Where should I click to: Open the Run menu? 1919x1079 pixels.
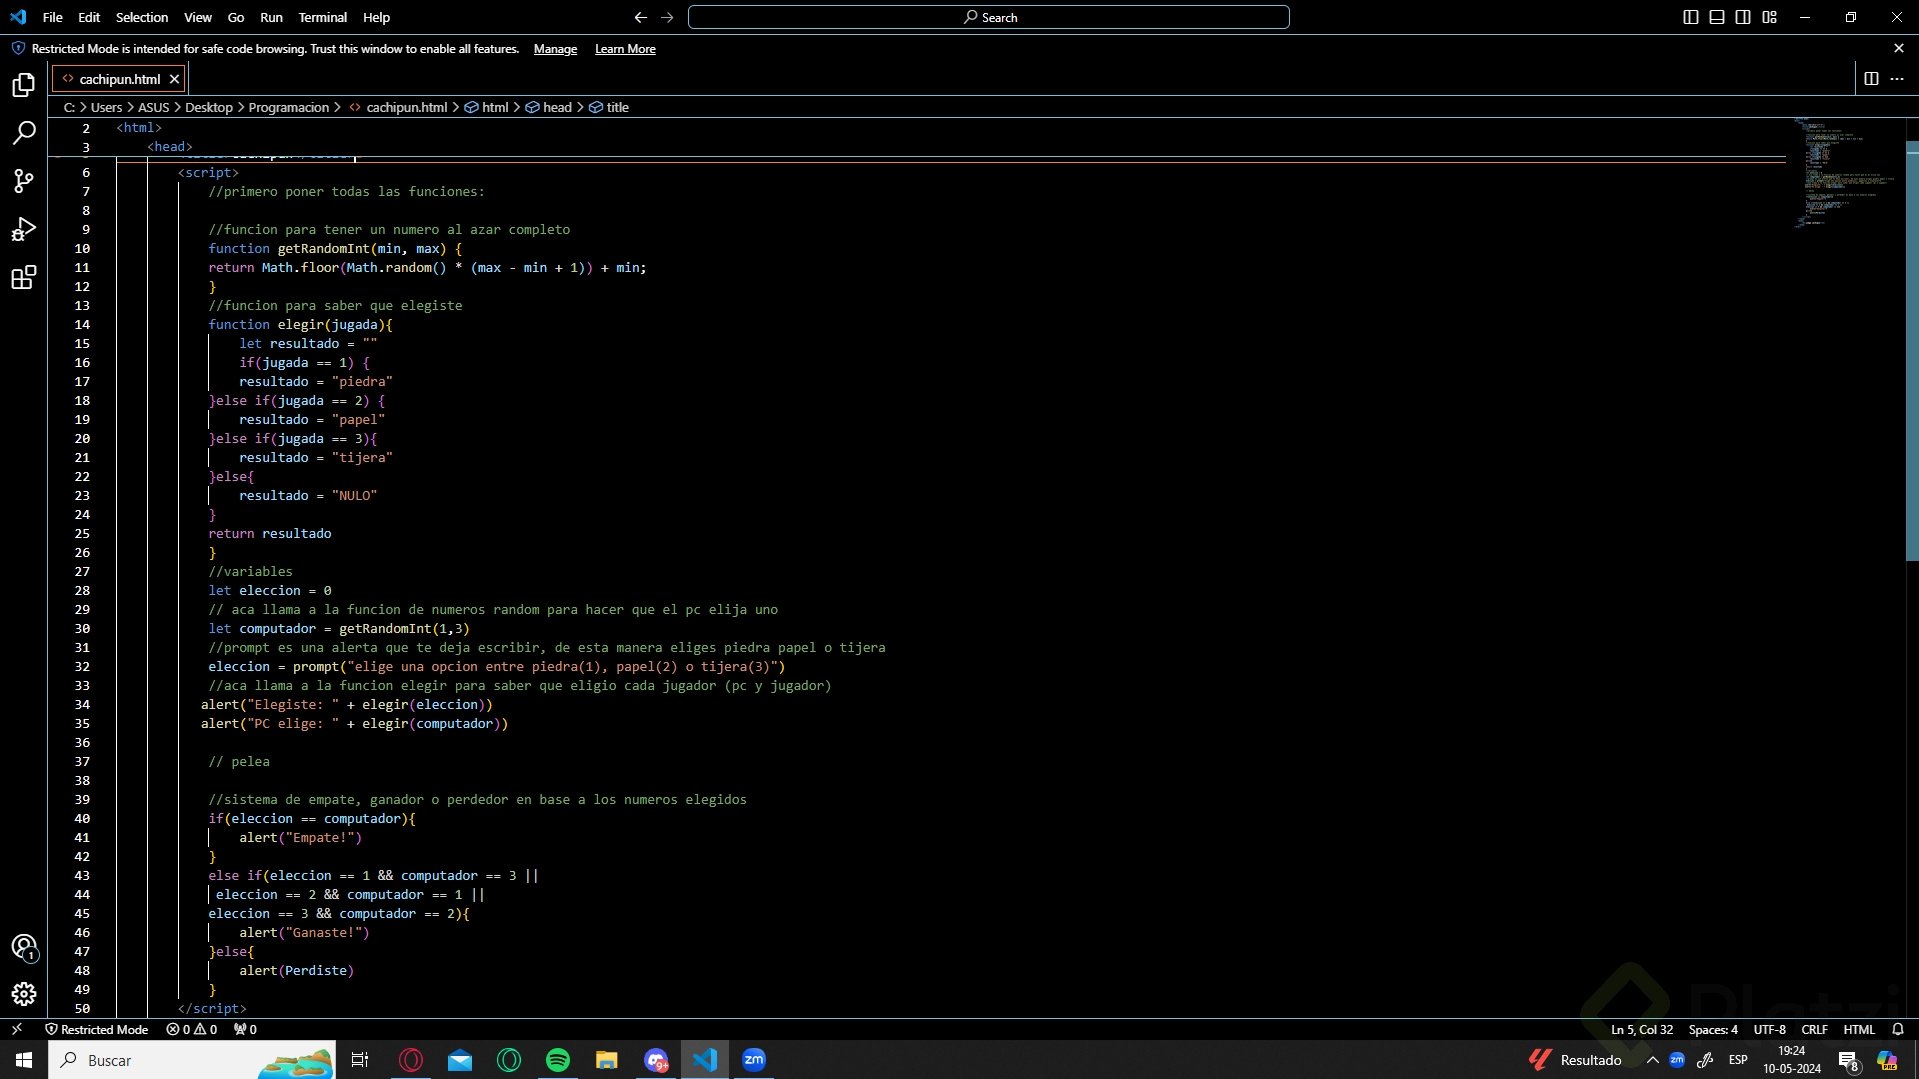click(271, 17)
